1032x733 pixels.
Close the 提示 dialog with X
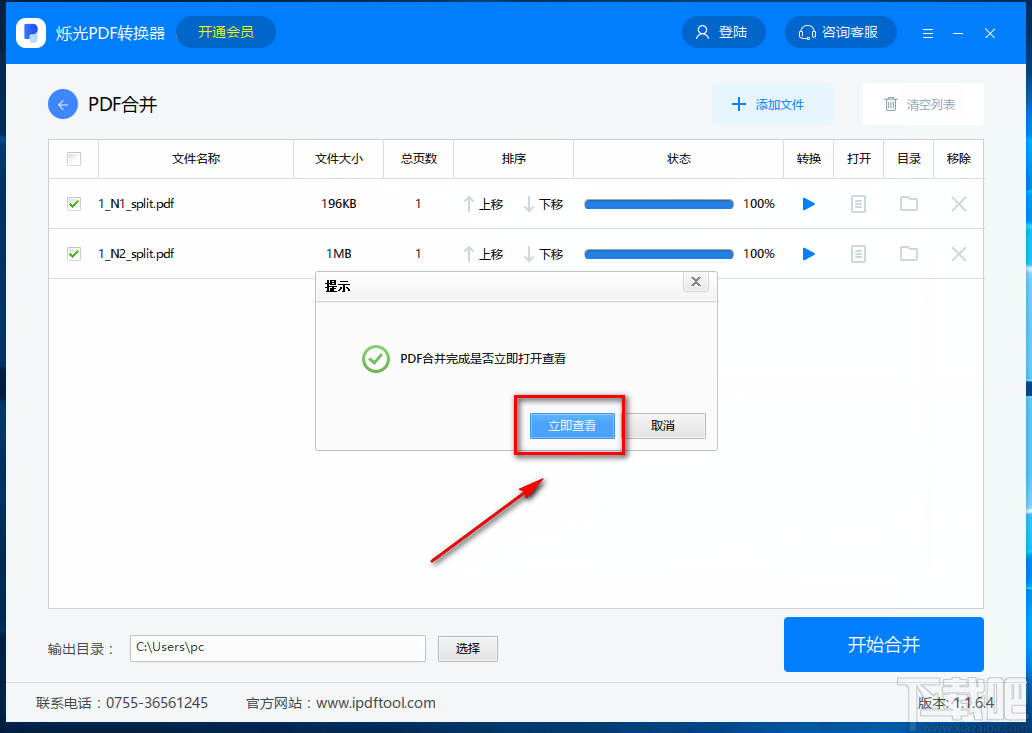coord(696,282)
